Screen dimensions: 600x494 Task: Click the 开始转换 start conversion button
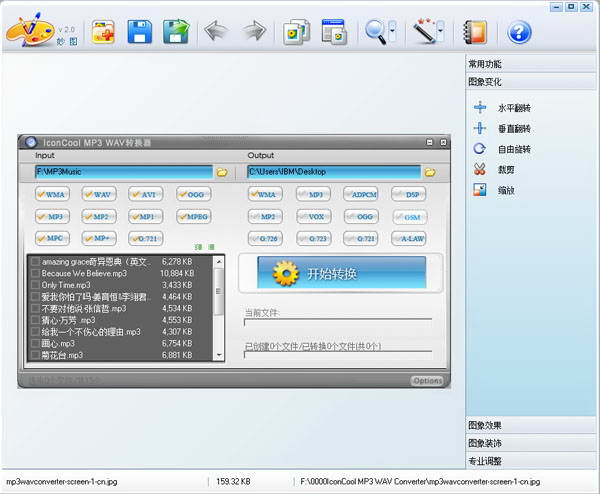[x=341, y=272]
